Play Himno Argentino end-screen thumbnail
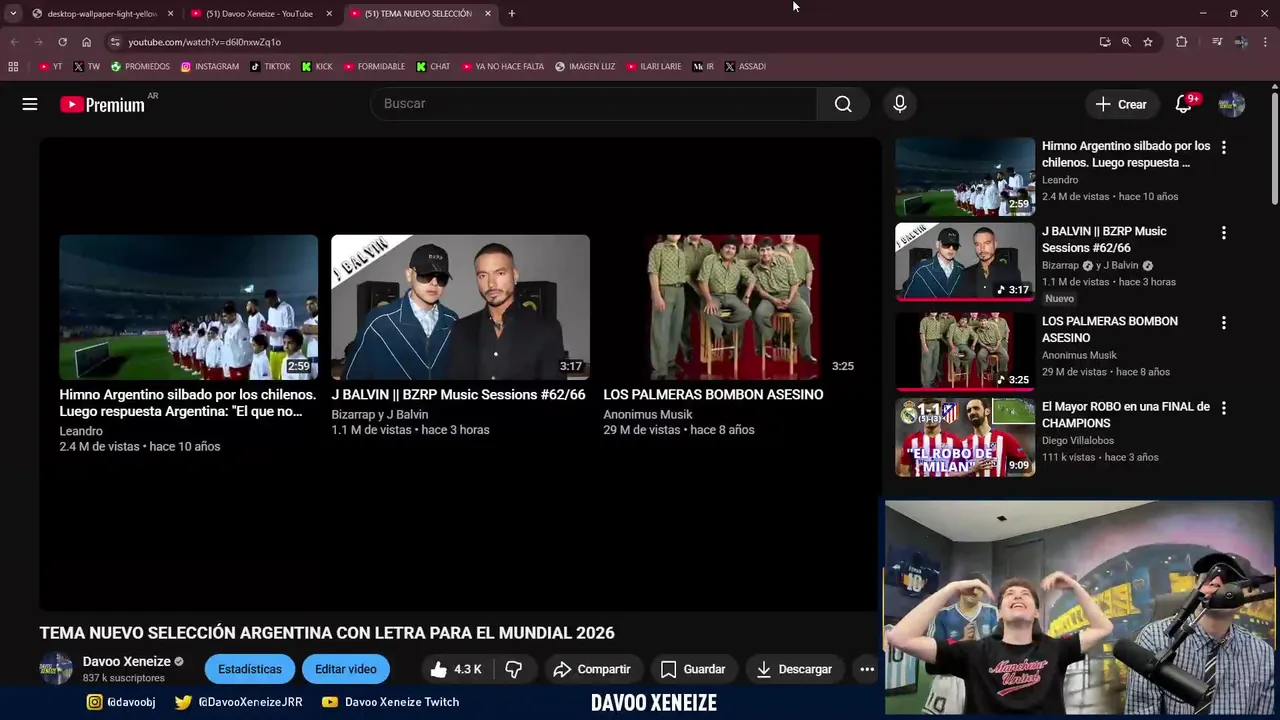The height and width of the screenshot is (720, 1280). click(188, 307)
